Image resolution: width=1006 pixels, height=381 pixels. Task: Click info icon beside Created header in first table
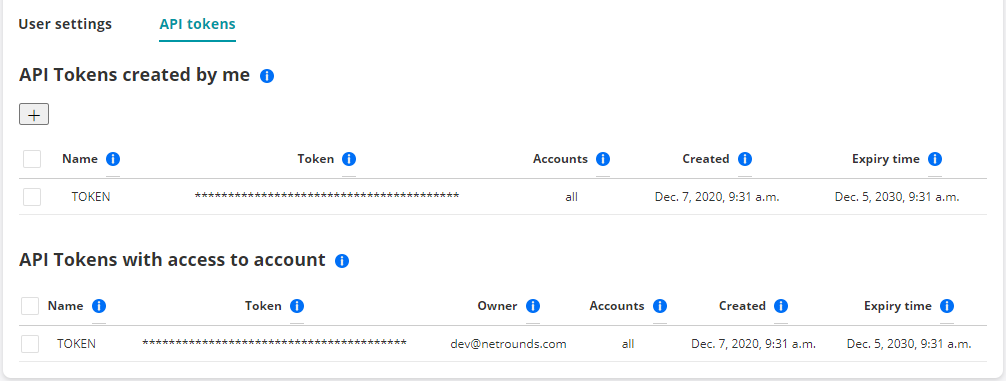745,159
